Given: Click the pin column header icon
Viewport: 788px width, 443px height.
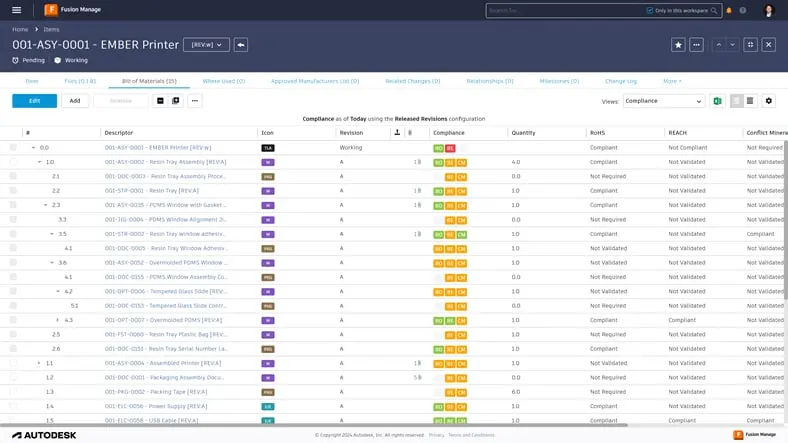Looking at the screenshot, I should coord(397,133).
